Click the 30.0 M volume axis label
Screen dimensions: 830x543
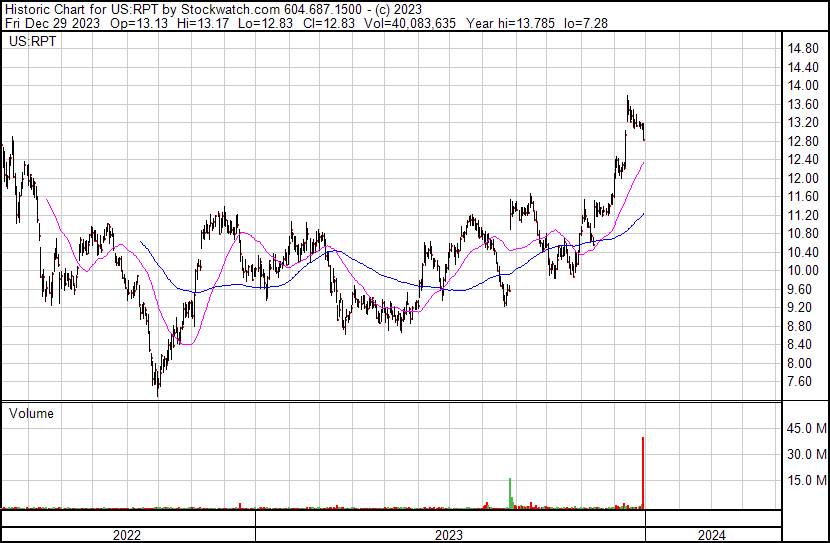806,454
